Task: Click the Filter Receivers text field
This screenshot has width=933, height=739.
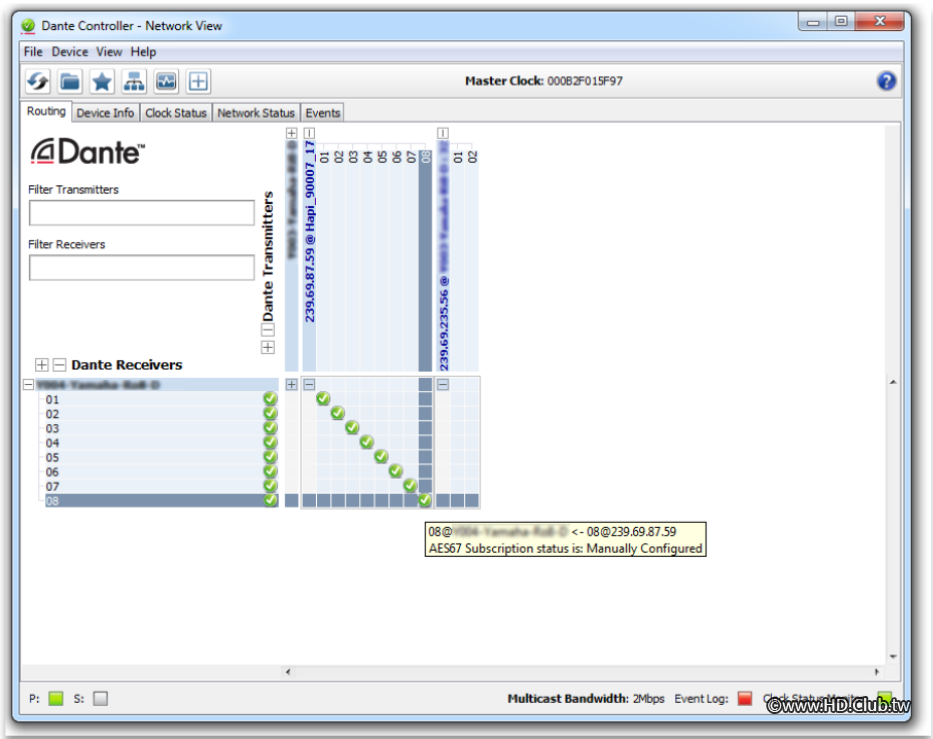Action: pyautogui.click(x=142, y=268)
